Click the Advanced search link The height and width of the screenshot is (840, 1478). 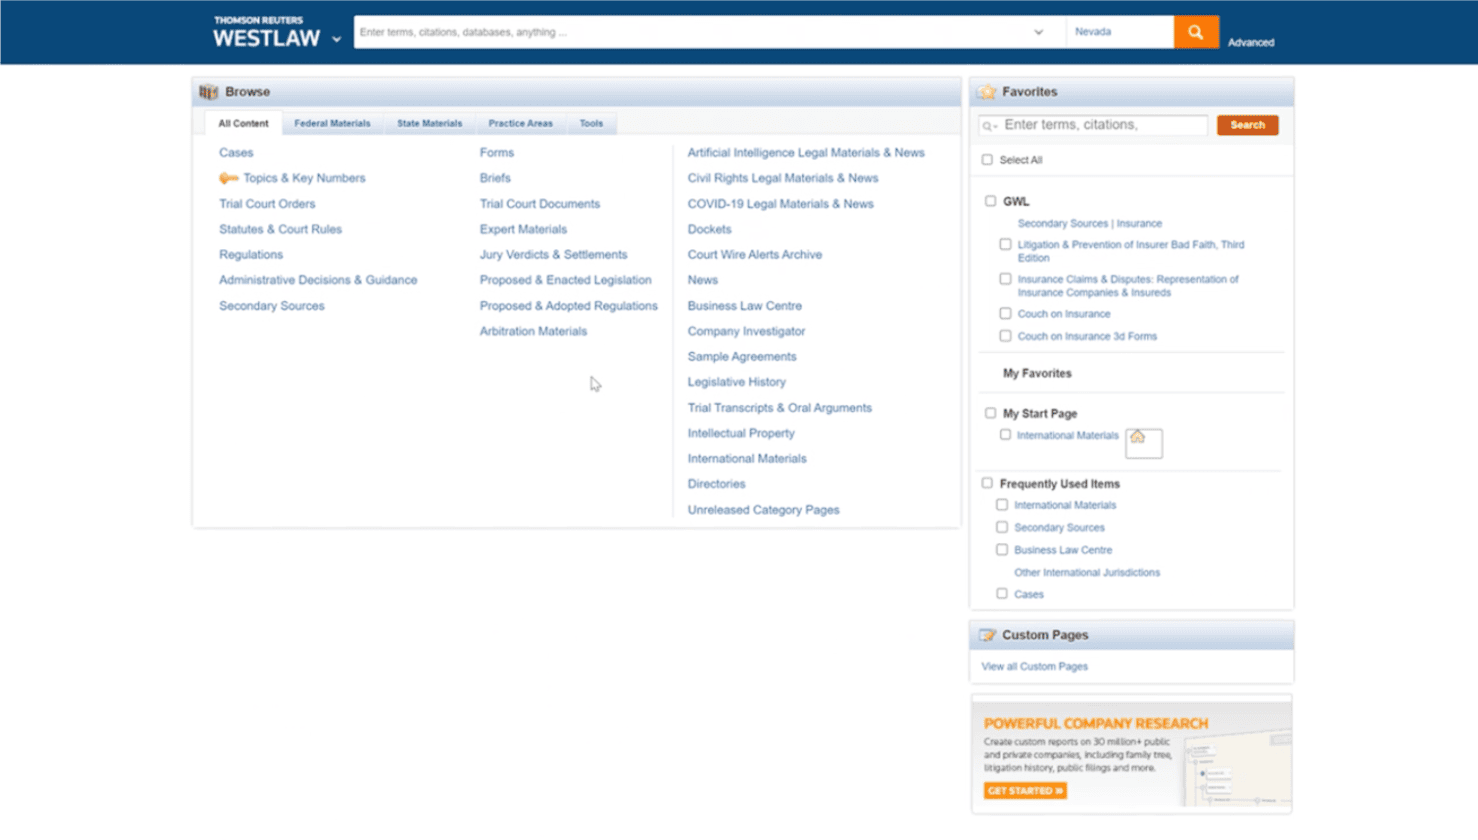(x=1251, y=43)
